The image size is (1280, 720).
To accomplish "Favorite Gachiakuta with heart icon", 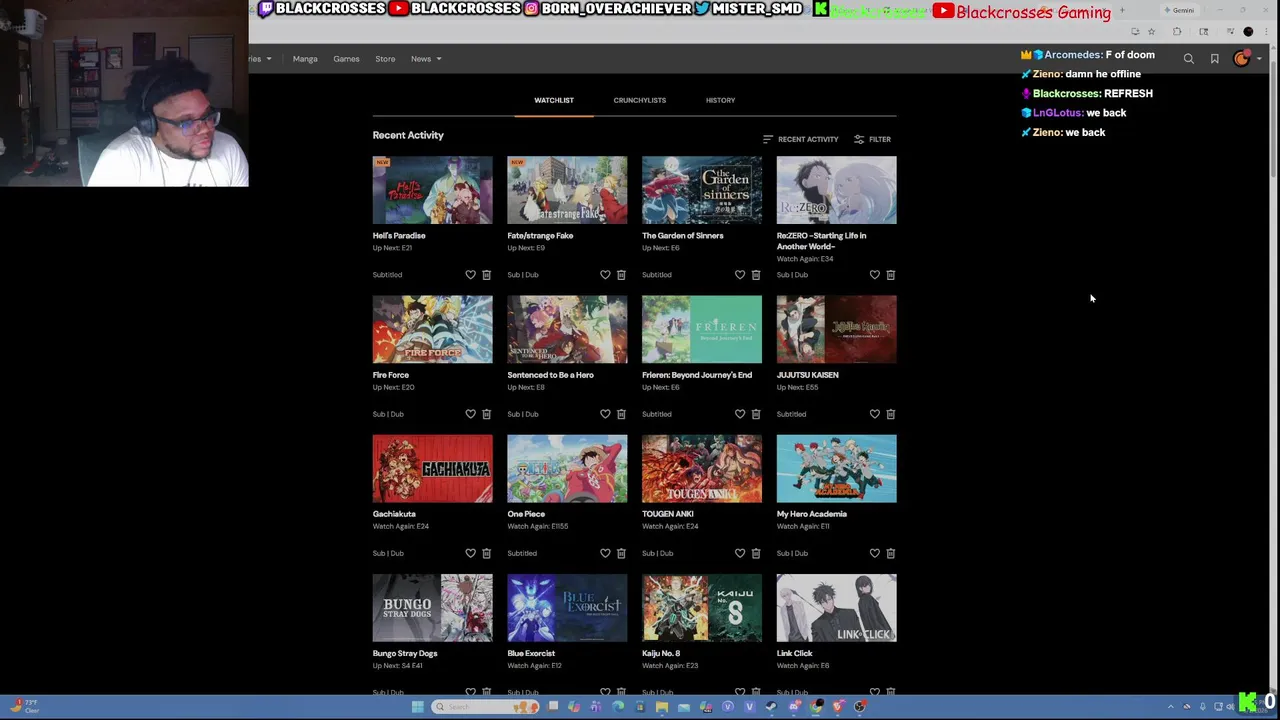I will pyautogui.click(x=470, y=552).
